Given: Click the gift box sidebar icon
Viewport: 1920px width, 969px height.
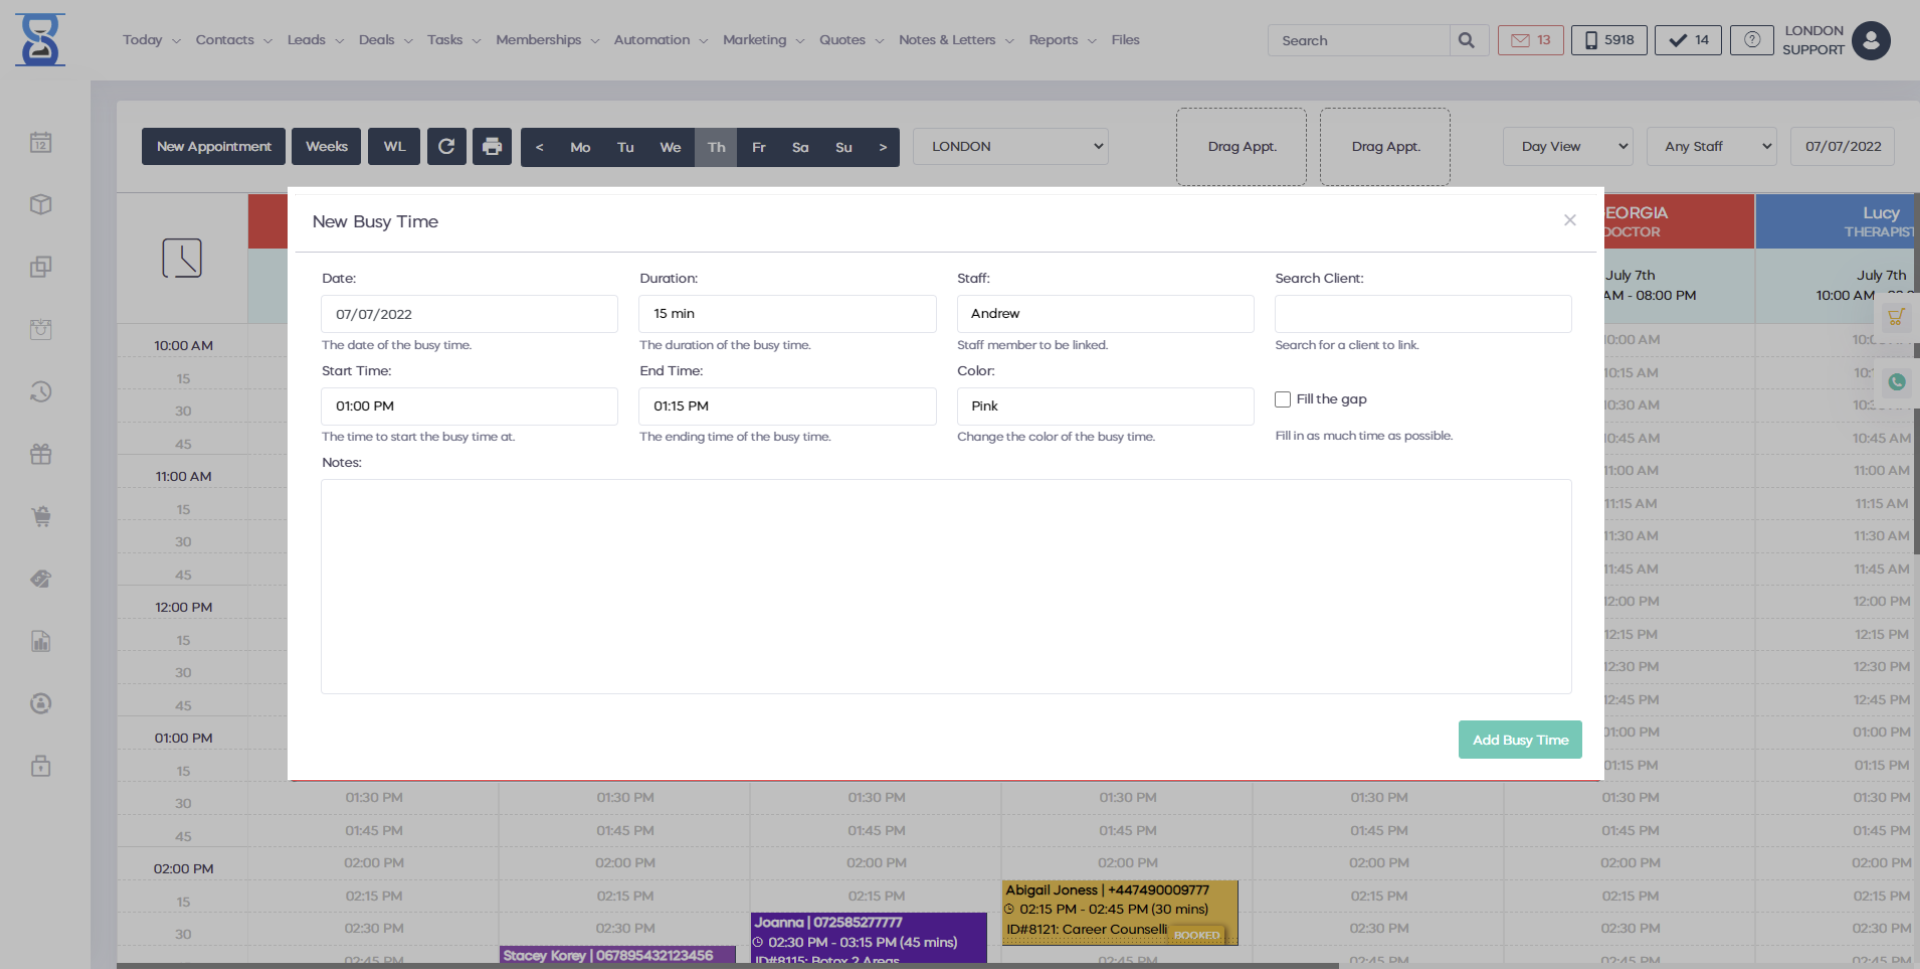Looking at the screenshot, I should [41, 454].
